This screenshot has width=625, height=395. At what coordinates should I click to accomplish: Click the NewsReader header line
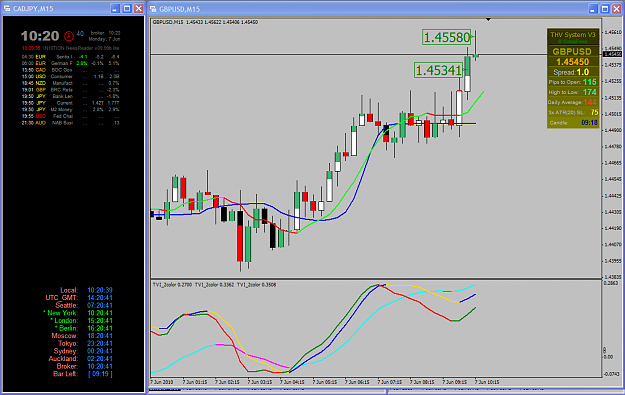(x=71, y=48)
